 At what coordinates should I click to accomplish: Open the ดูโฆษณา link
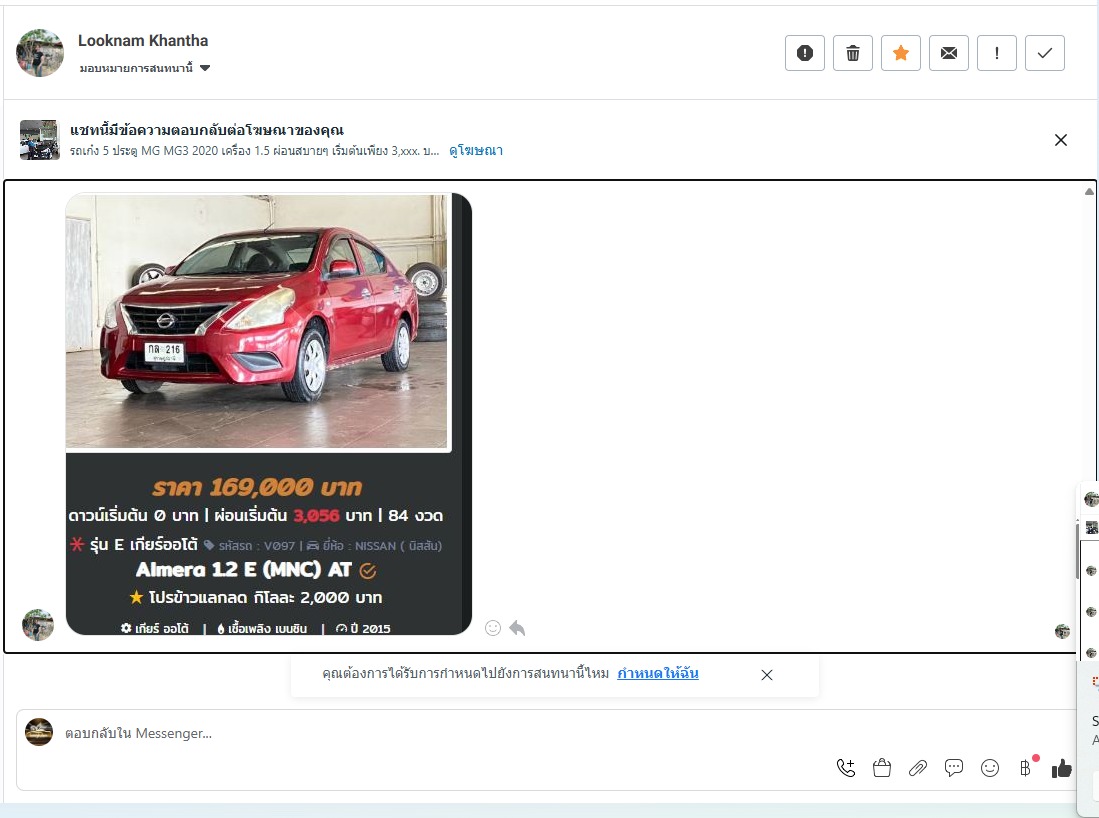pyautogui.click(x=476, y=150)
